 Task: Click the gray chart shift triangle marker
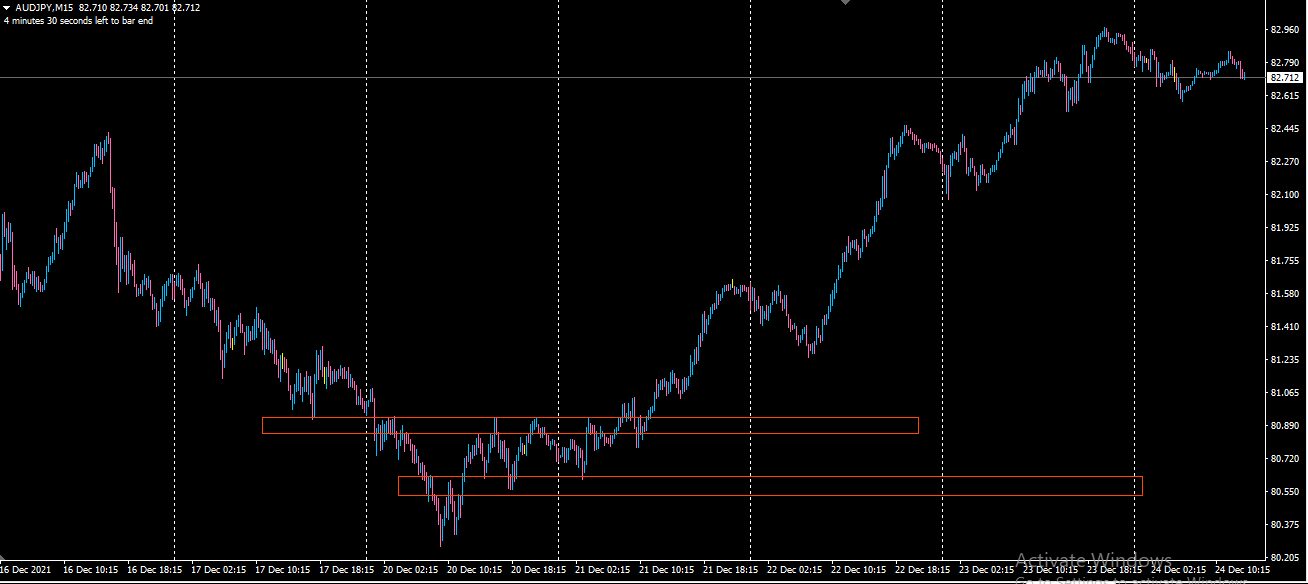846,3
